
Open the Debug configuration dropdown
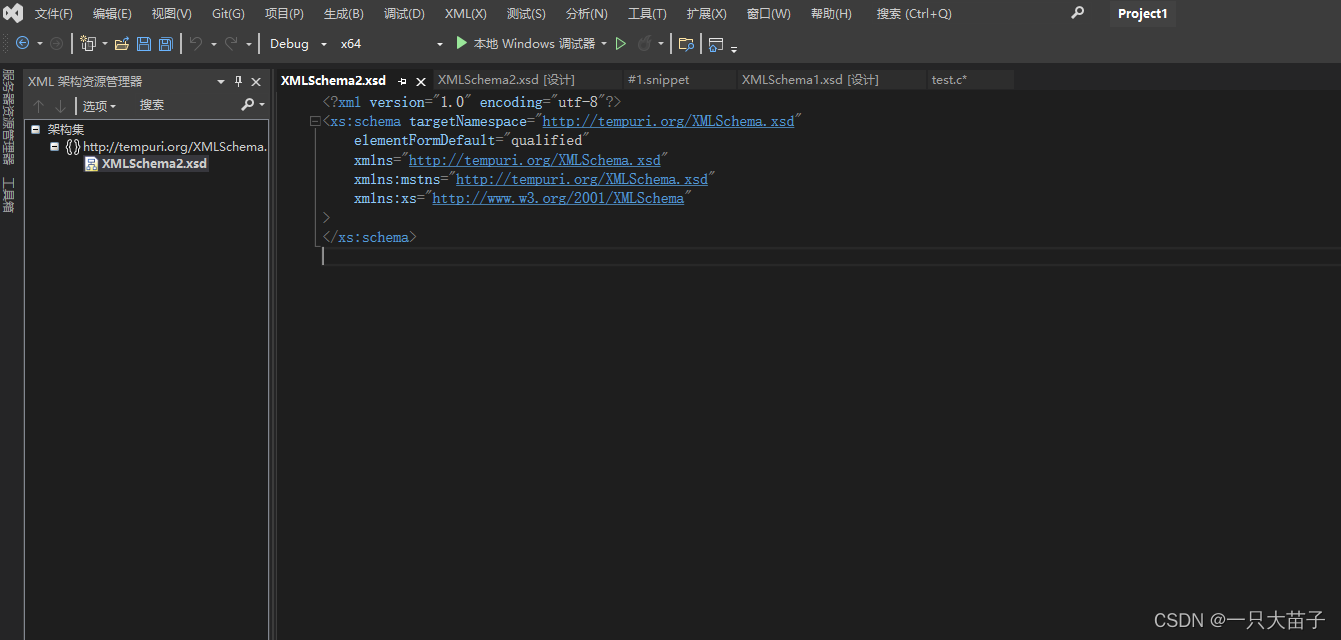[325, 44]
